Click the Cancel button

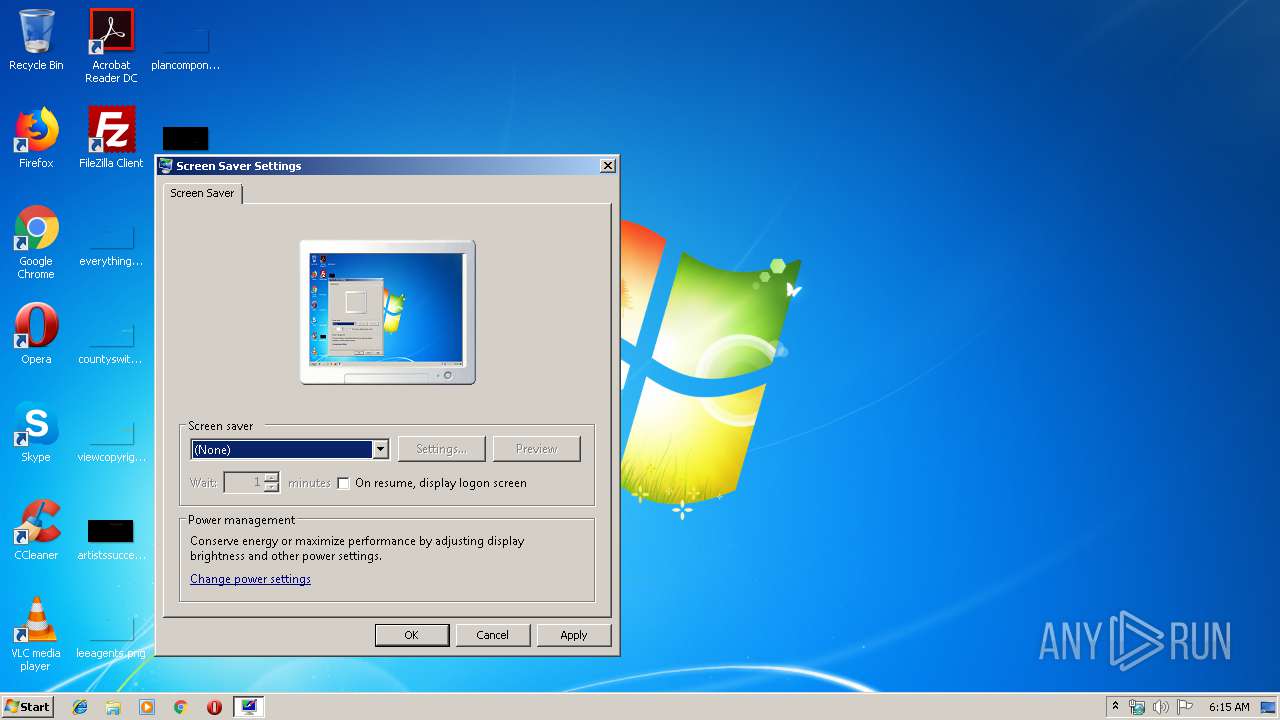pyautogui.click(x=492, y=635)
